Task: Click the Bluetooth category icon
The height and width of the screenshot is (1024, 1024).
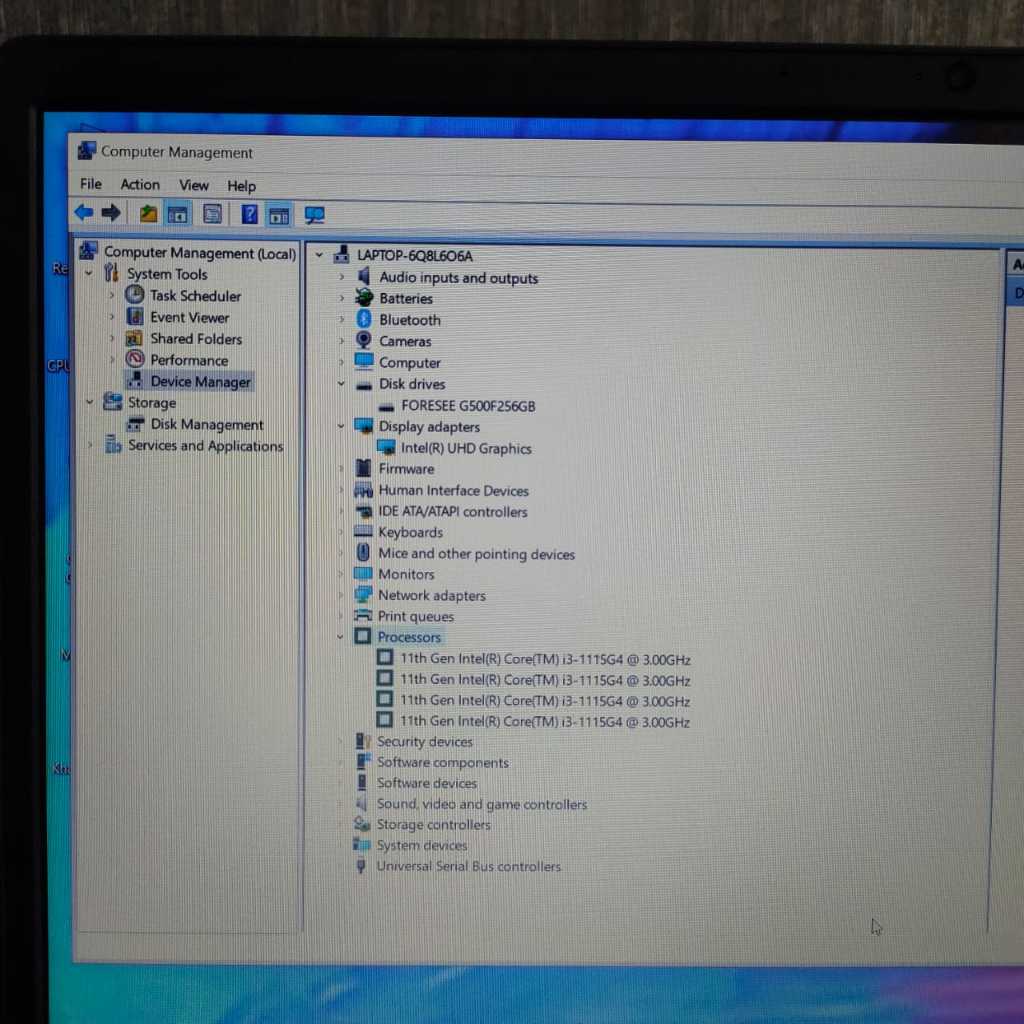Action: pos(364,319)
